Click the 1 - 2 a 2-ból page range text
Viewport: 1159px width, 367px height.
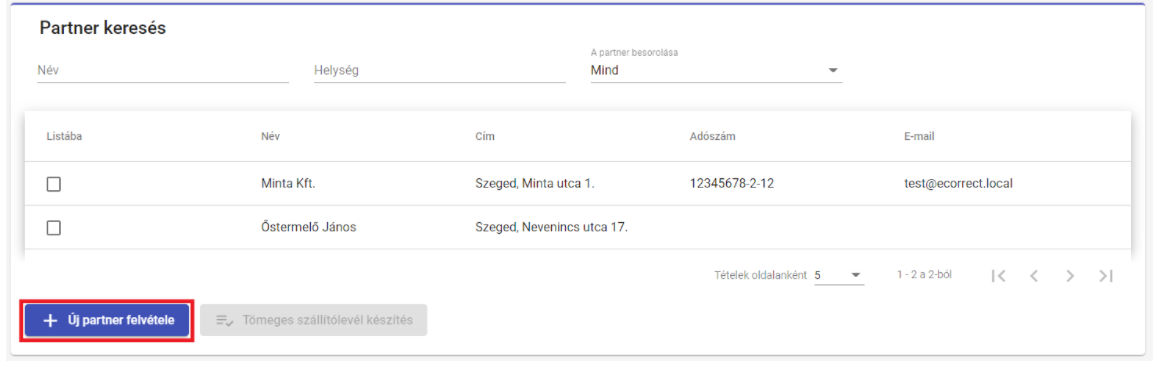point(924,275)
